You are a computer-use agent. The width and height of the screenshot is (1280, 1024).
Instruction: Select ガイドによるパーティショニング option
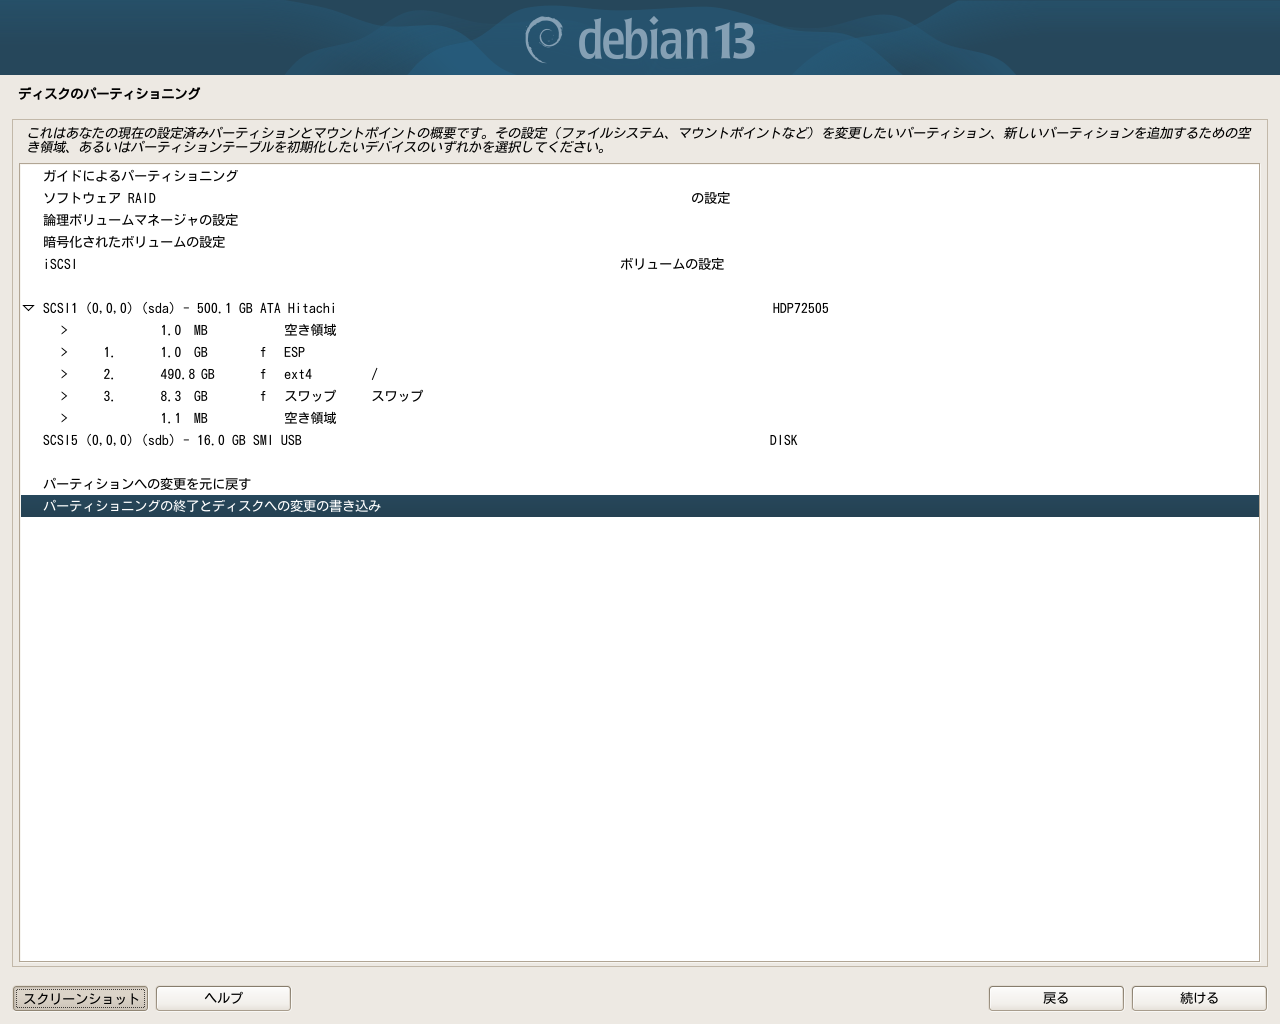(x=640, y=176)
